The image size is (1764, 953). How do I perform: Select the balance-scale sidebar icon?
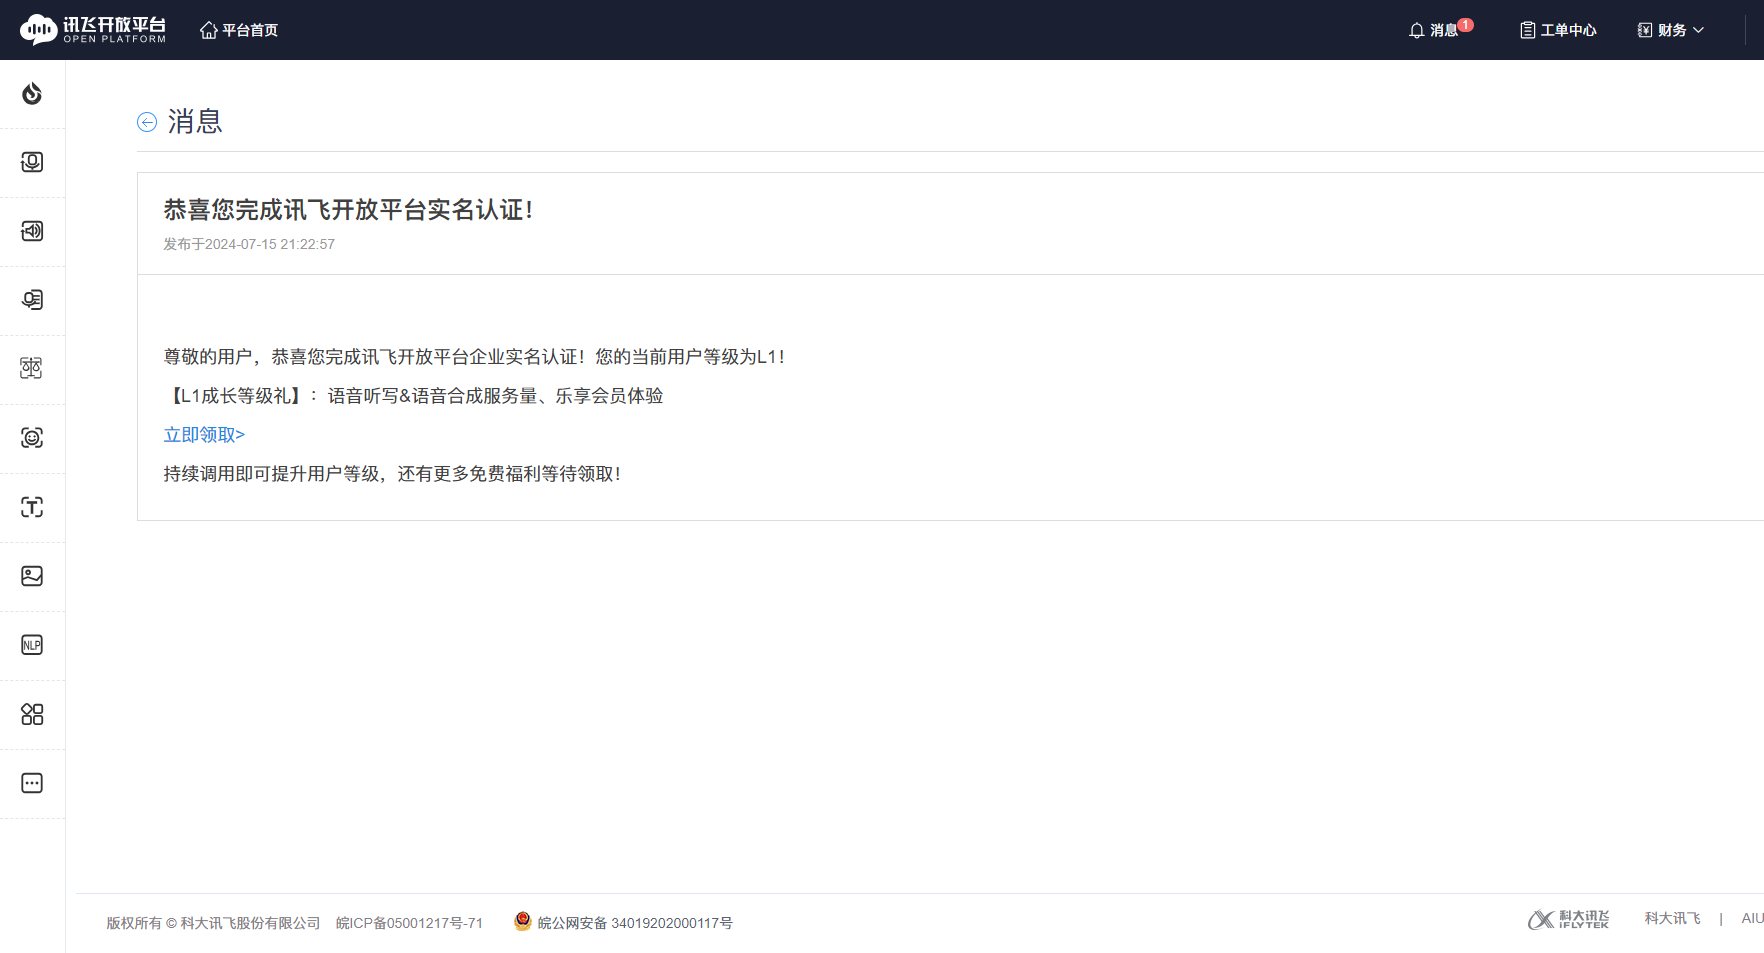coord(32,368)
